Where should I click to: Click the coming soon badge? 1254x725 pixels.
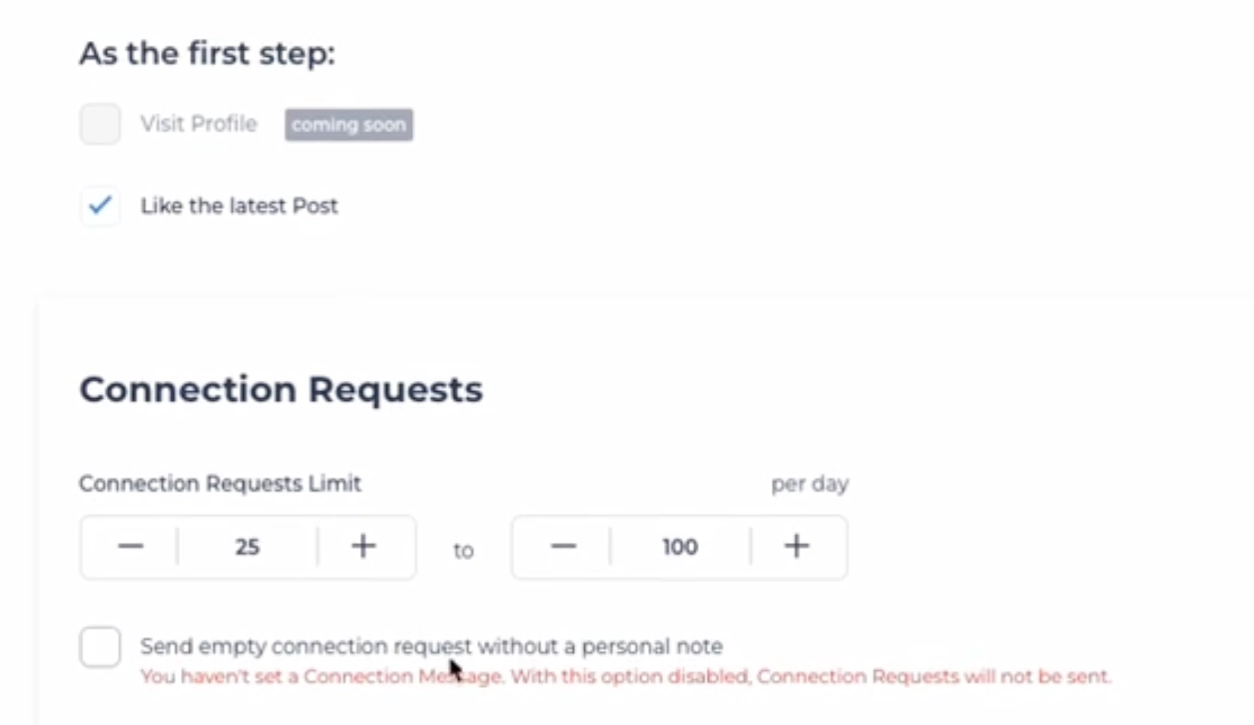348,124
